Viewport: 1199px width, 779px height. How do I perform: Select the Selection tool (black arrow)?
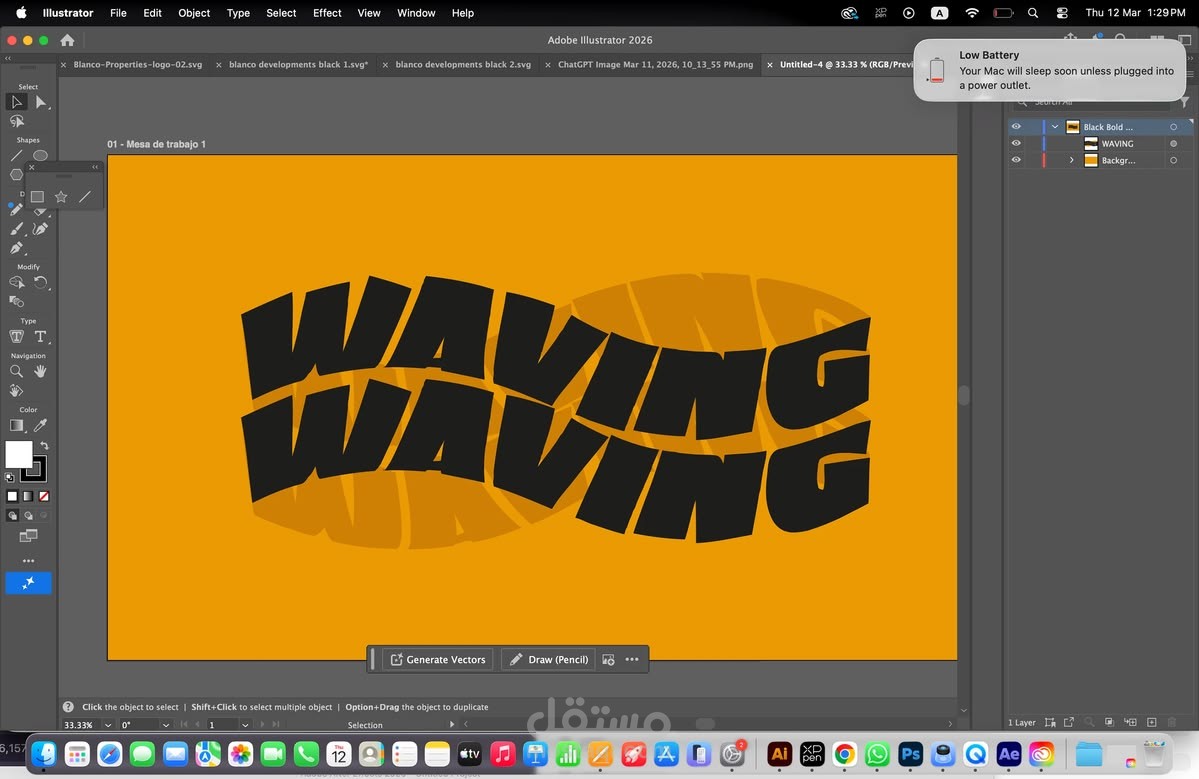pos(16,102)
